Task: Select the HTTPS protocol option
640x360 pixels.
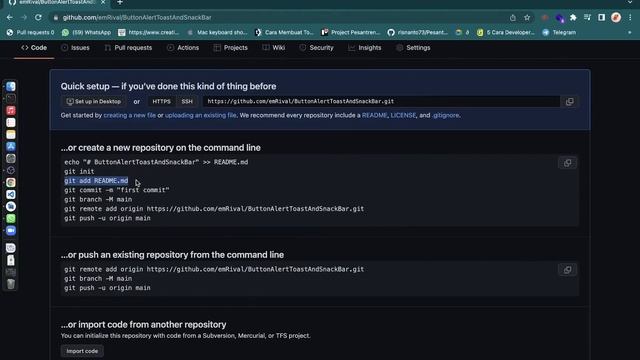Action: [161, 102]
